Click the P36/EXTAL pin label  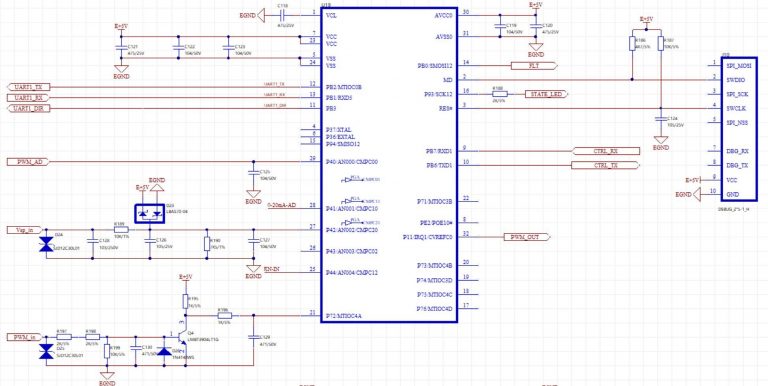pos(341,137)
